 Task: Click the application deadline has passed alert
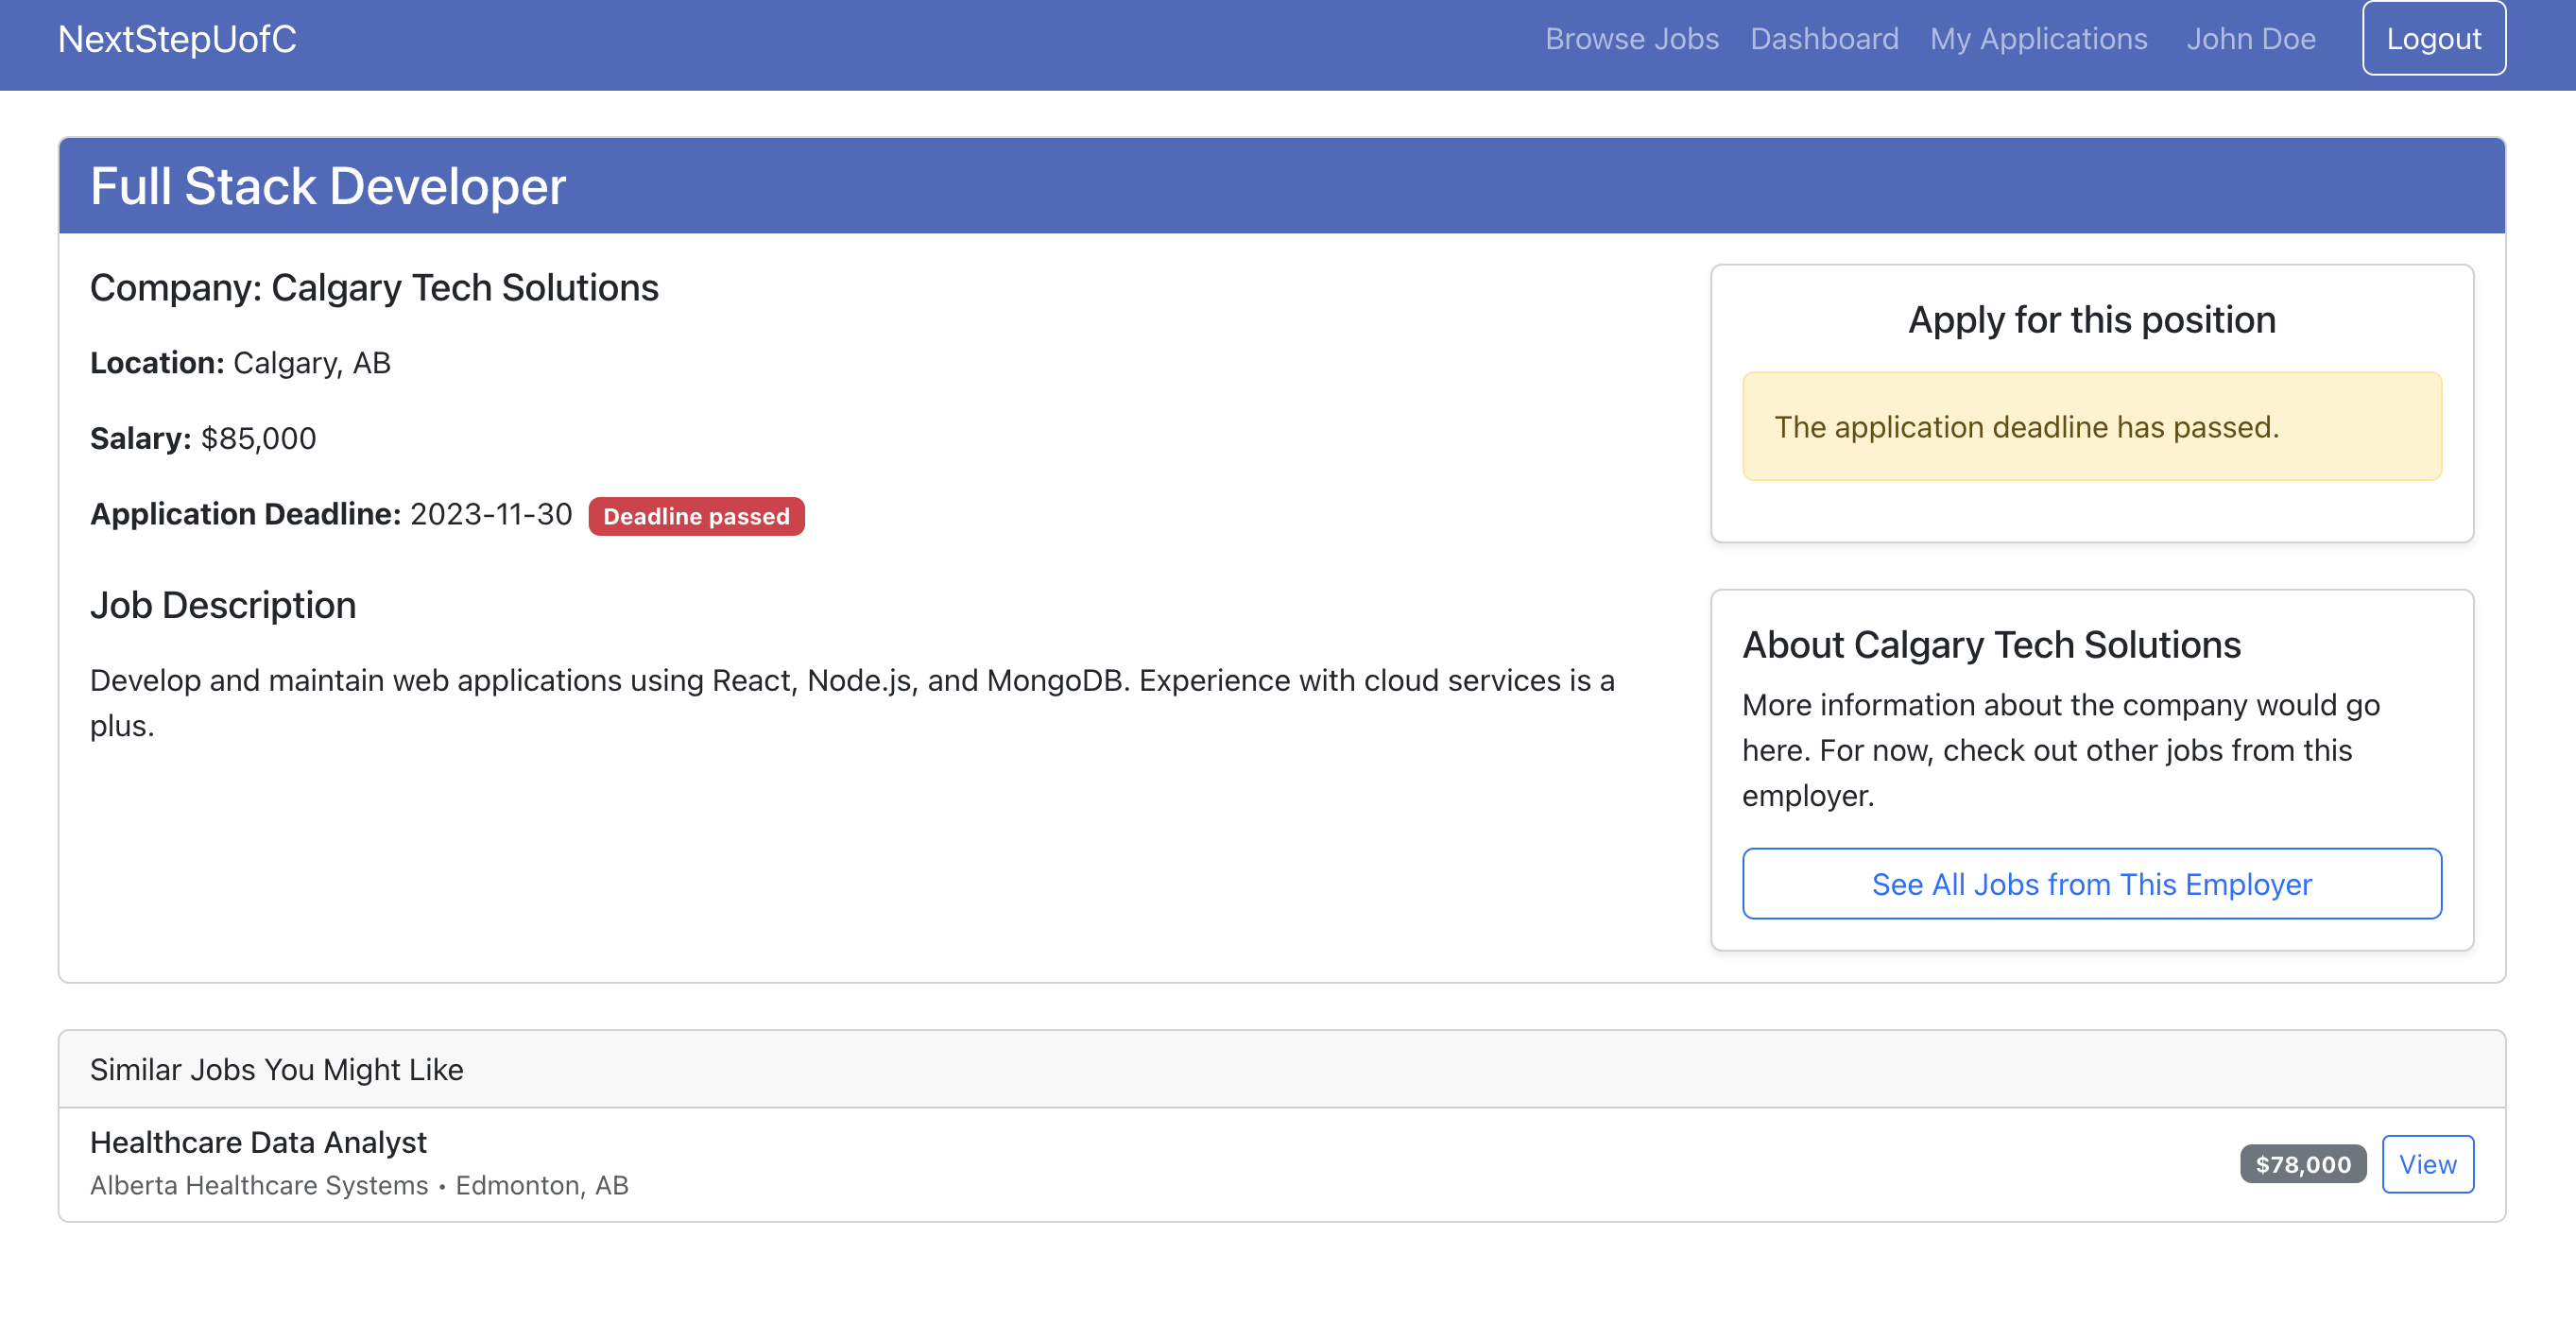[x=2091, y=427]
